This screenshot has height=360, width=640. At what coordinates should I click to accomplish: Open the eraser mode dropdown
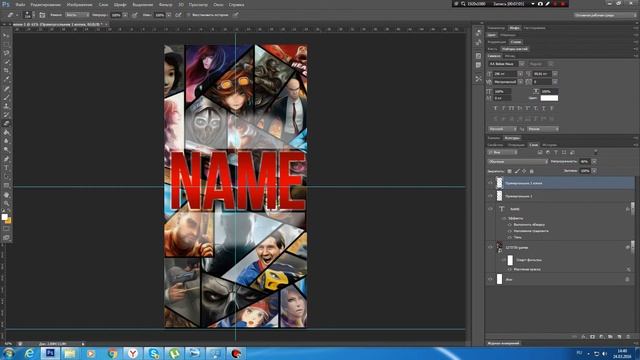click(77, 15)
